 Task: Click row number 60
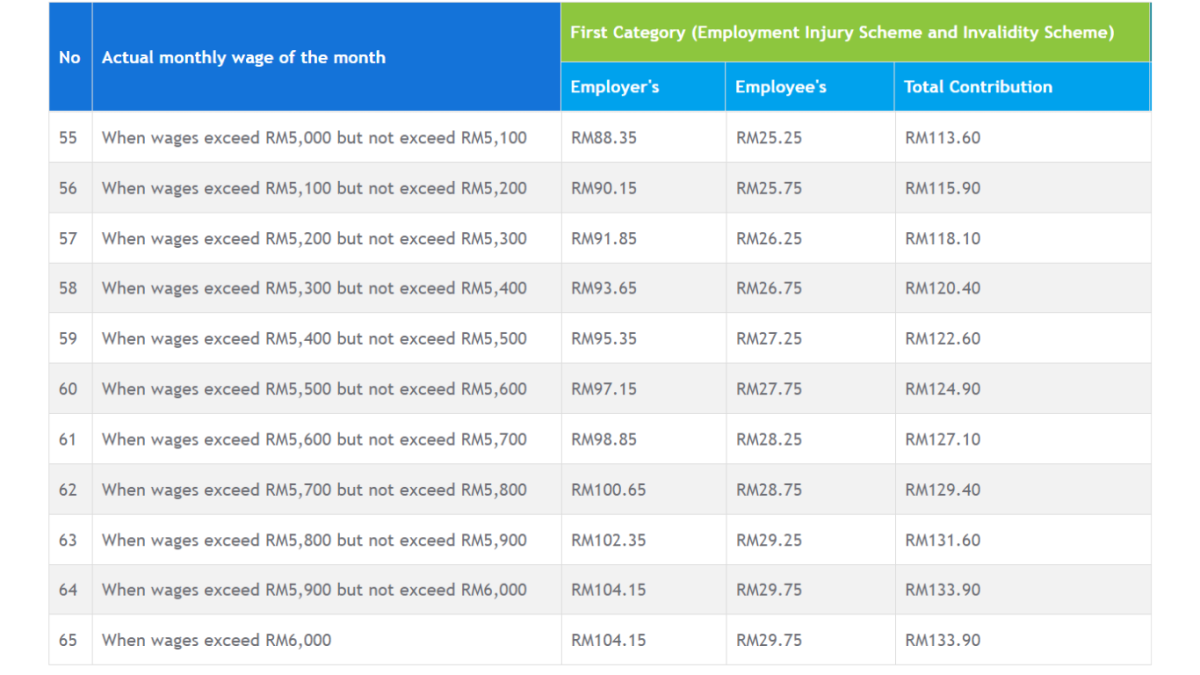tap(69, 388)
